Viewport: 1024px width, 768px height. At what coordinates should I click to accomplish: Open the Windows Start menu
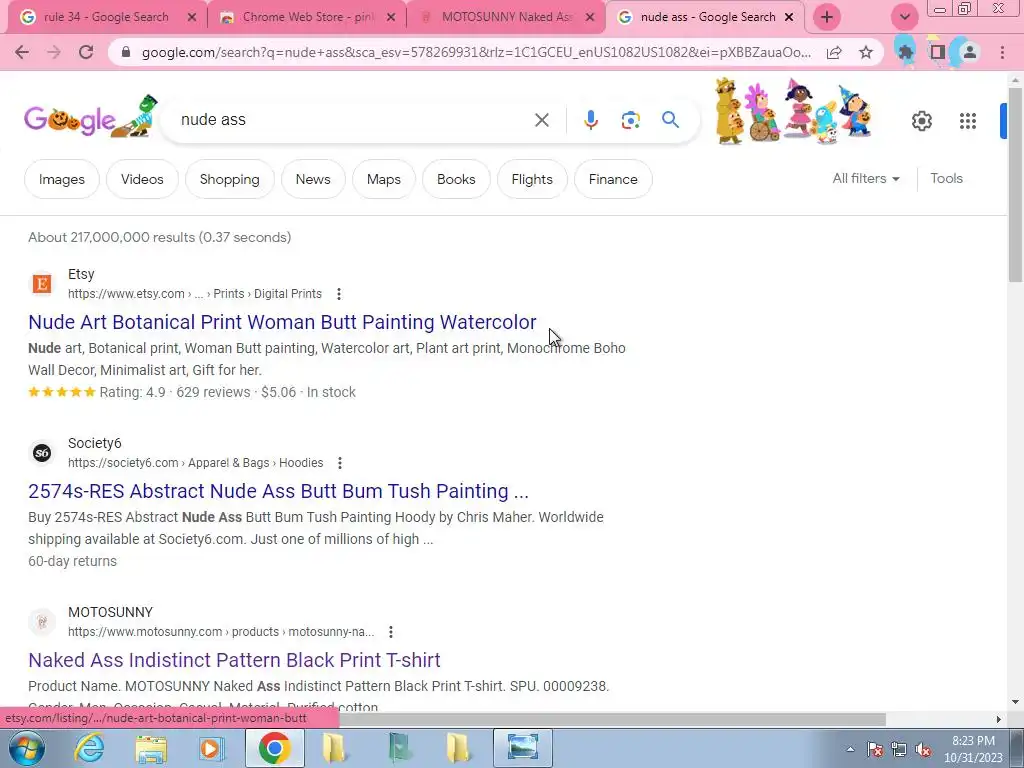[x=25, y=748]
